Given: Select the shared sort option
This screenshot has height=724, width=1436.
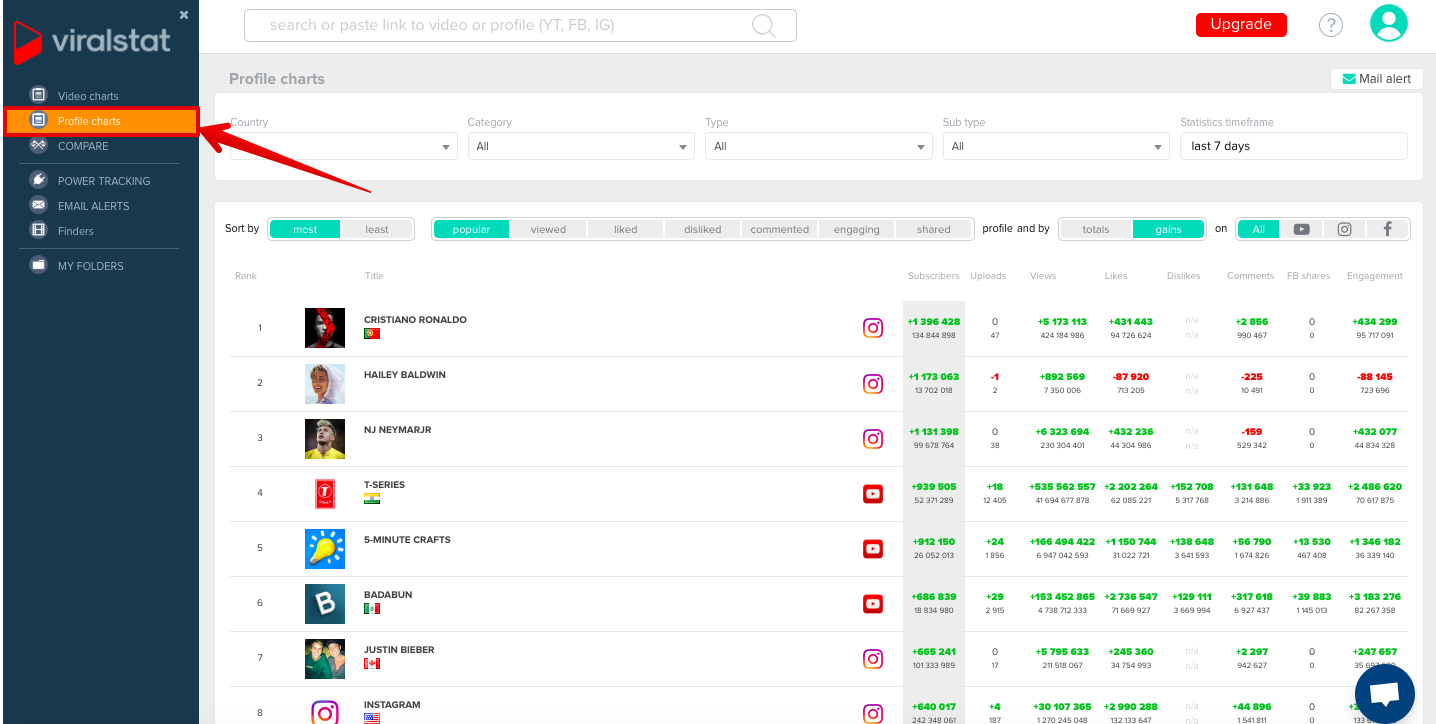Looking at the screenshot, I should pos(934,229).
